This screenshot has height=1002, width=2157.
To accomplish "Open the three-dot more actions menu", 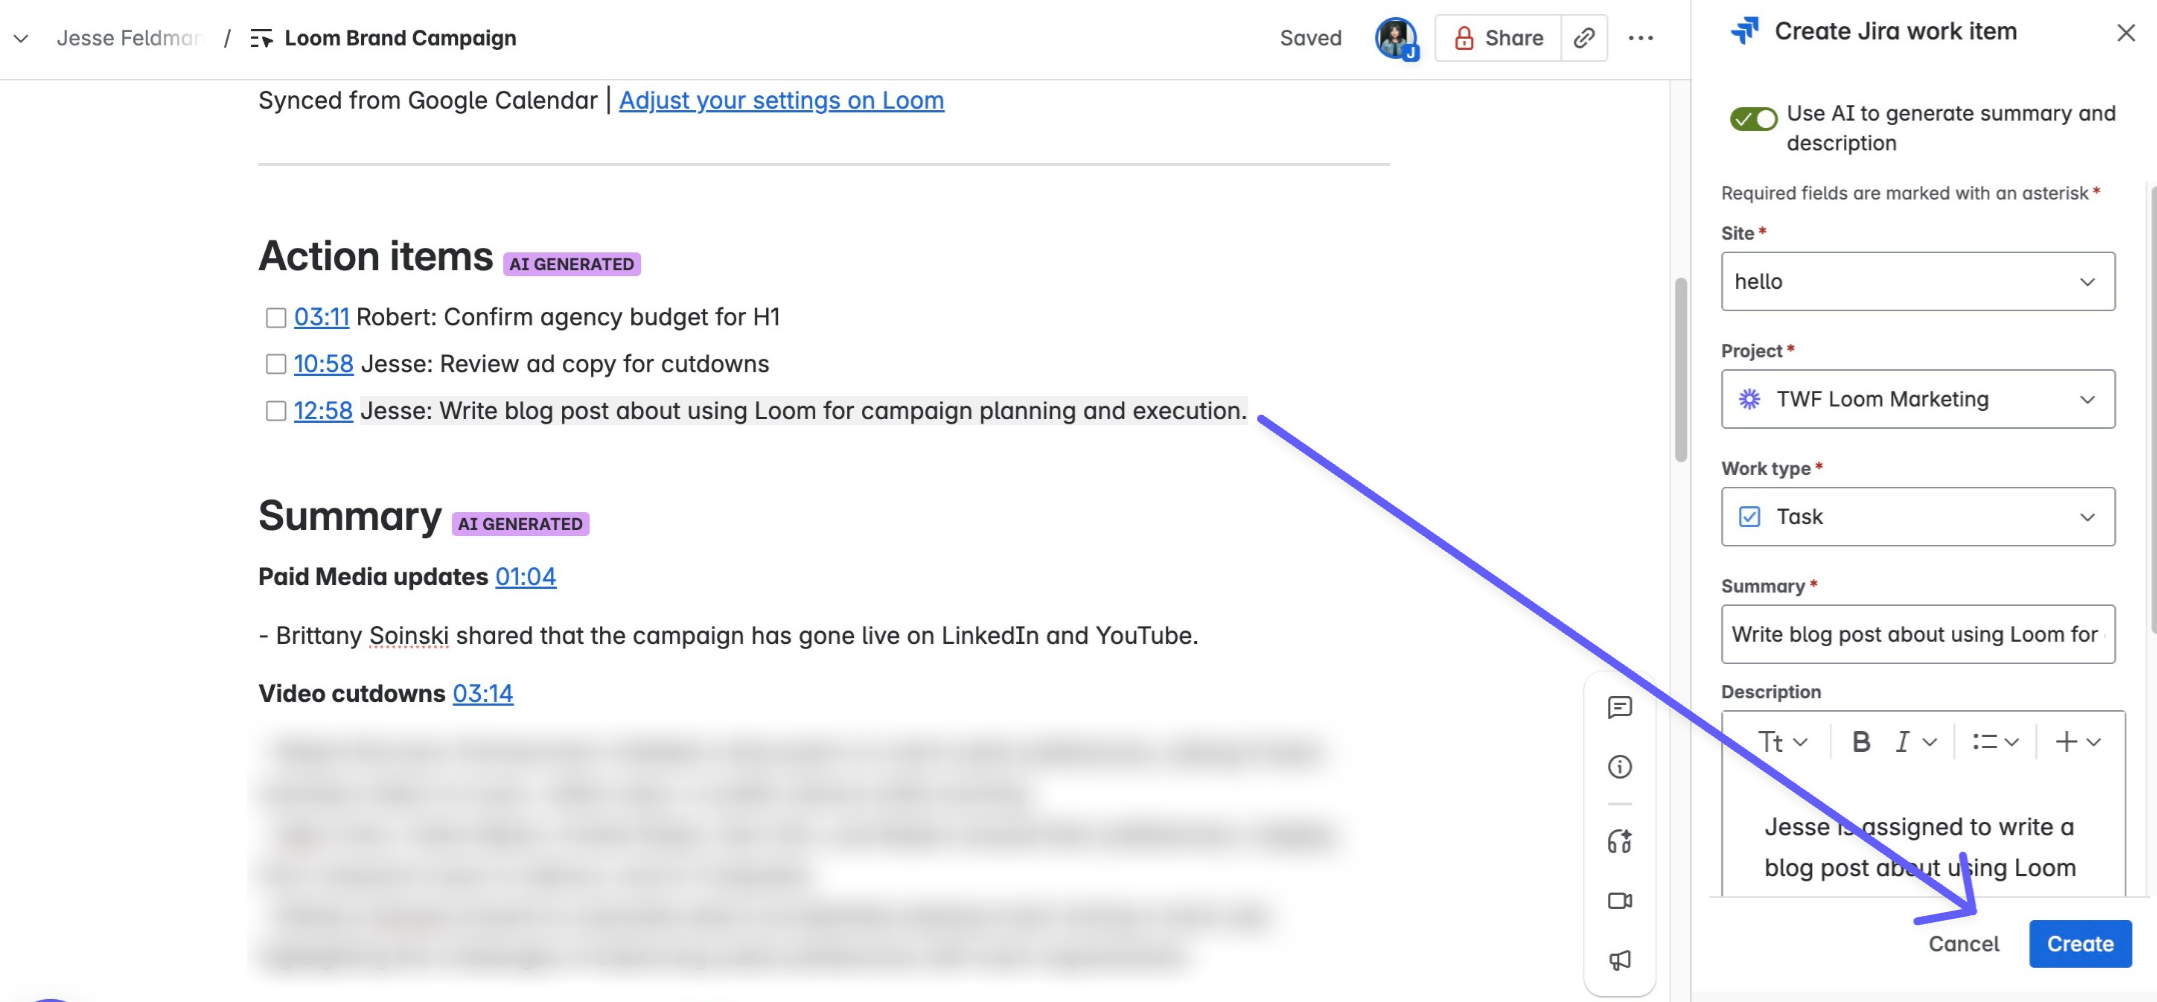I will pyautogui.click(x=1640, y=38).
